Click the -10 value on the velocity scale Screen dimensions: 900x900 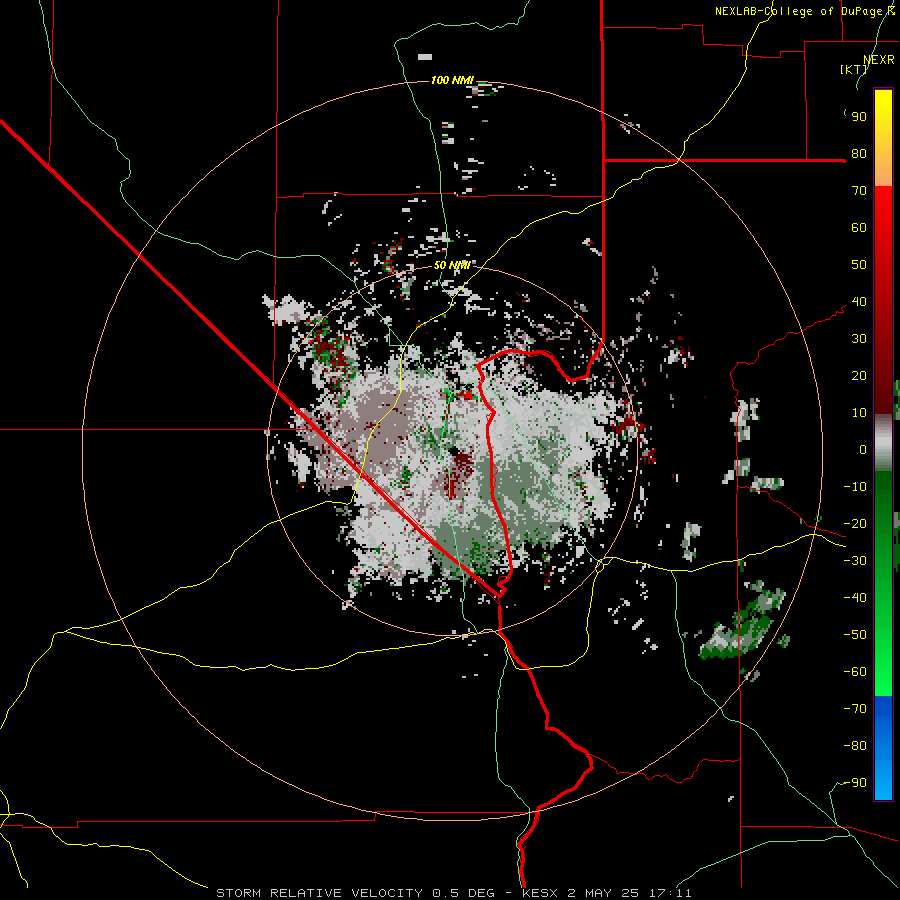point(855,487)
